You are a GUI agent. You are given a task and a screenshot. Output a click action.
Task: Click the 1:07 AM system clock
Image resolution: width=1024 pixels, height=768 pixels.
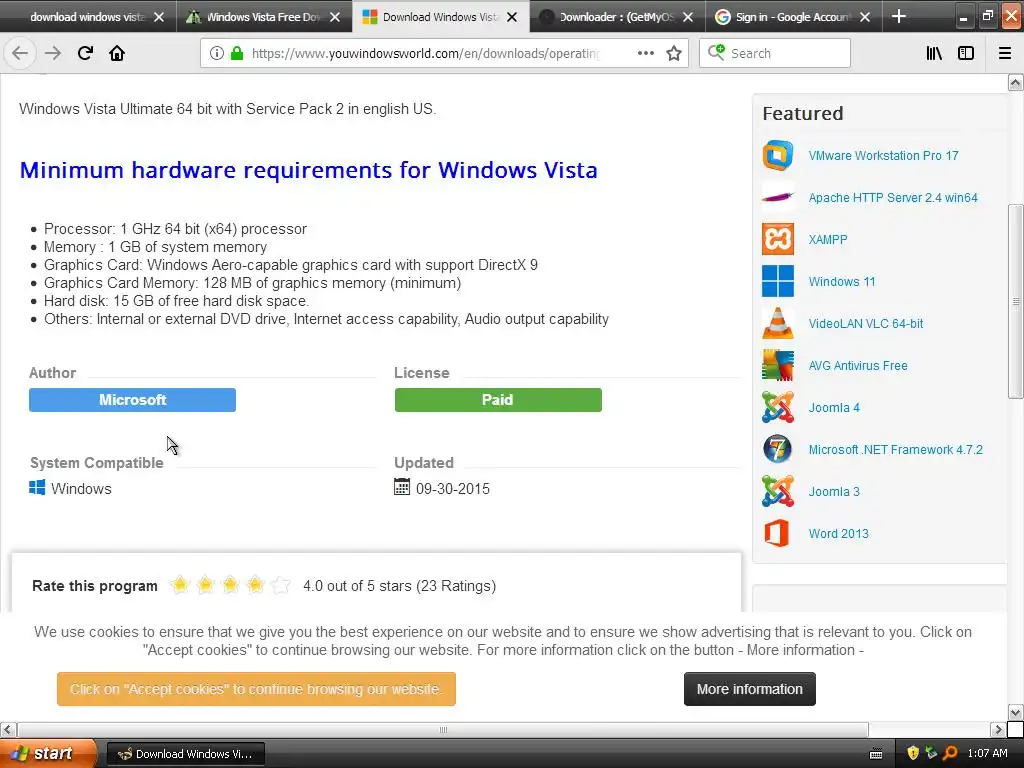(987, 754)
